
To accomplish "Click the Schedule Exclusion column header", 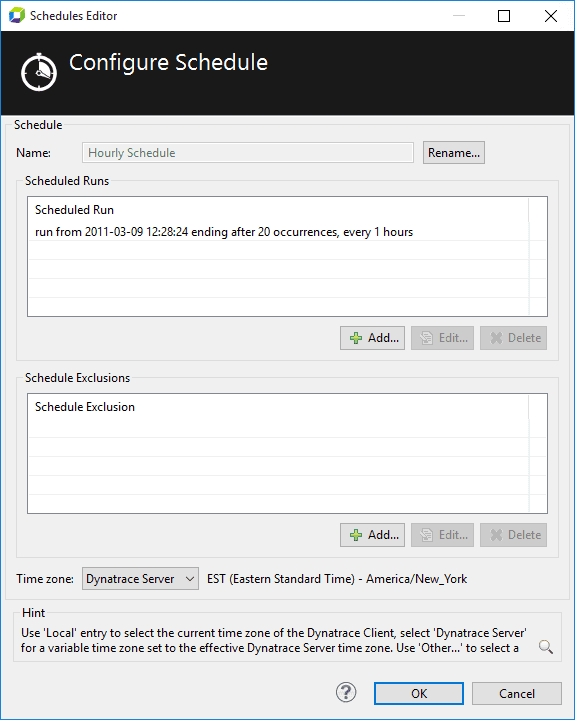I will tap(279, 407).
